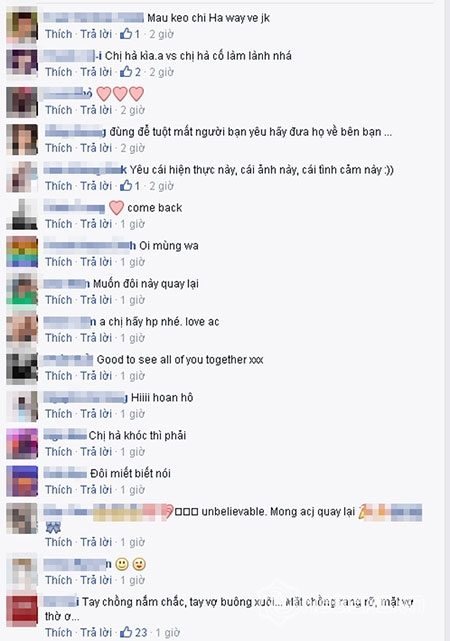Image resolution: width=450 pixels, height=641 pixels.
Task: Click 'Trả lời' under 'Đôi miết biết nói'
Action: (x=96, y=490)
